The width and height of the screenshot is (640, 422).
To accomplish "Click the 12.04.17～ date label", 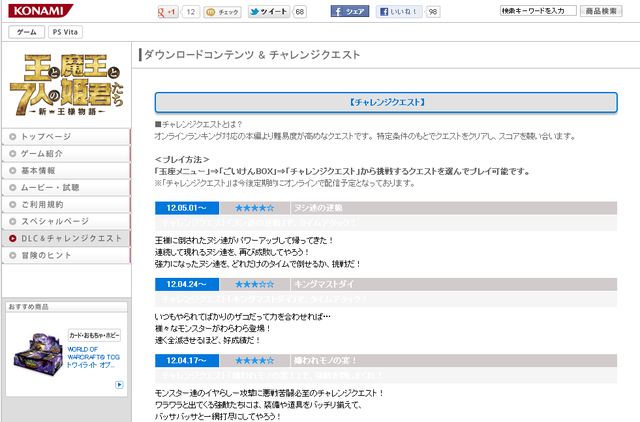I will tap(187, 361).
